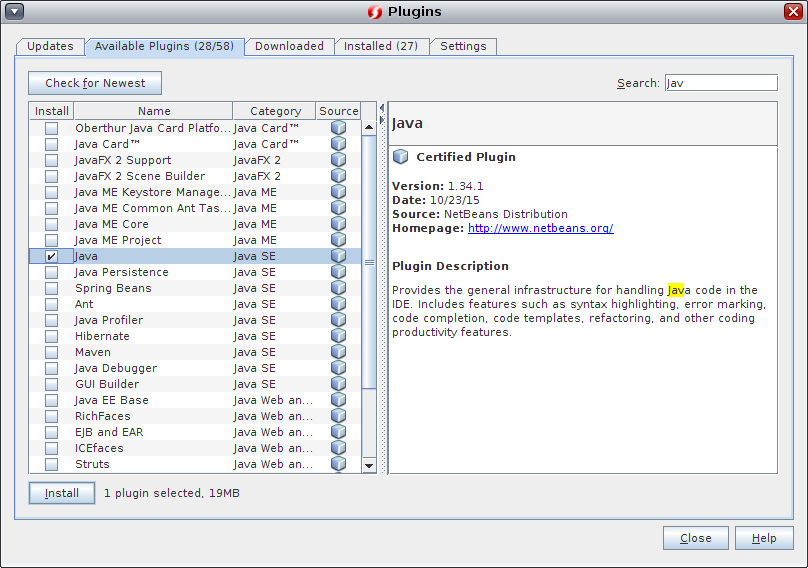Click source cube icon in Hibernate row
Viewport: 808px width, 568px height.
338,336
